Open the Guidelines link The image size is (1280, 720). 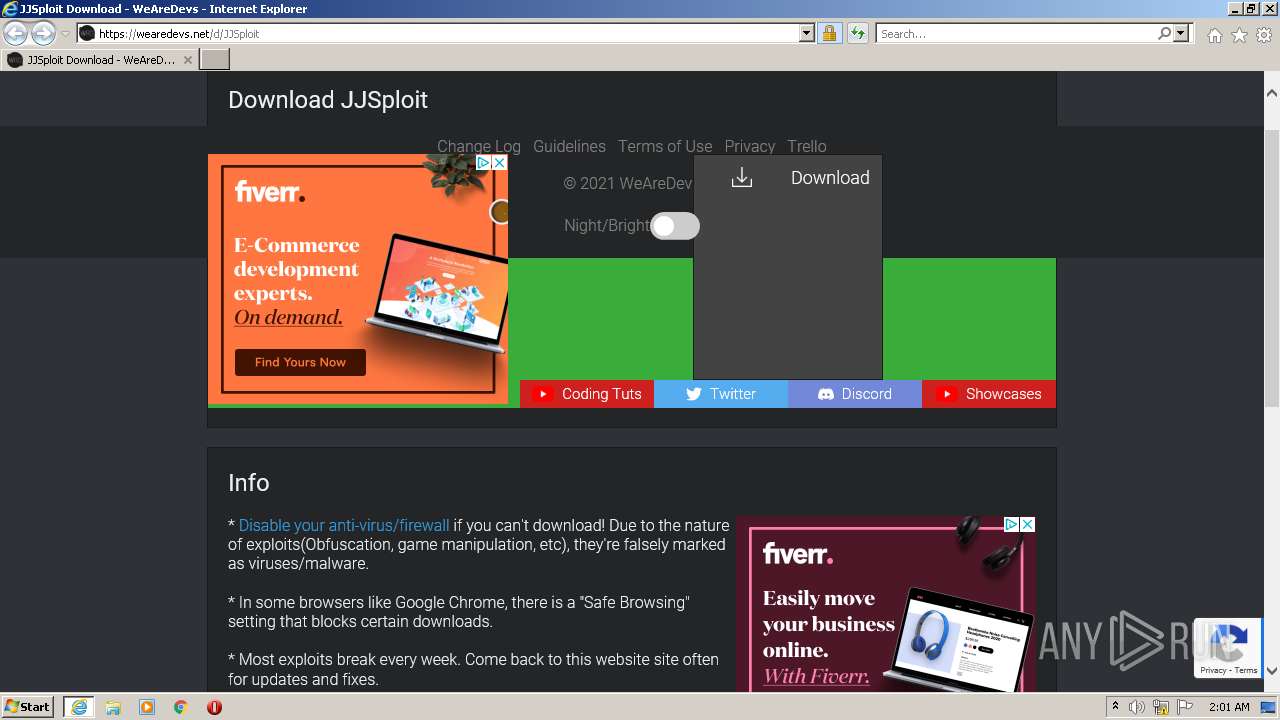coord(569,146)
